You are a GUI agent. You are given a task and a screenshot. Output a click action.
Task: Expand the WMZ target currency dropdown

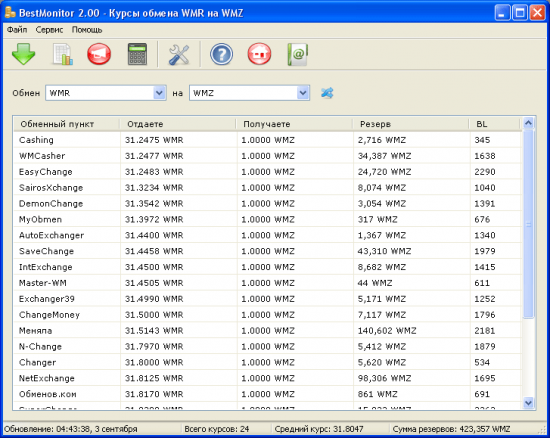coord(303,93)
